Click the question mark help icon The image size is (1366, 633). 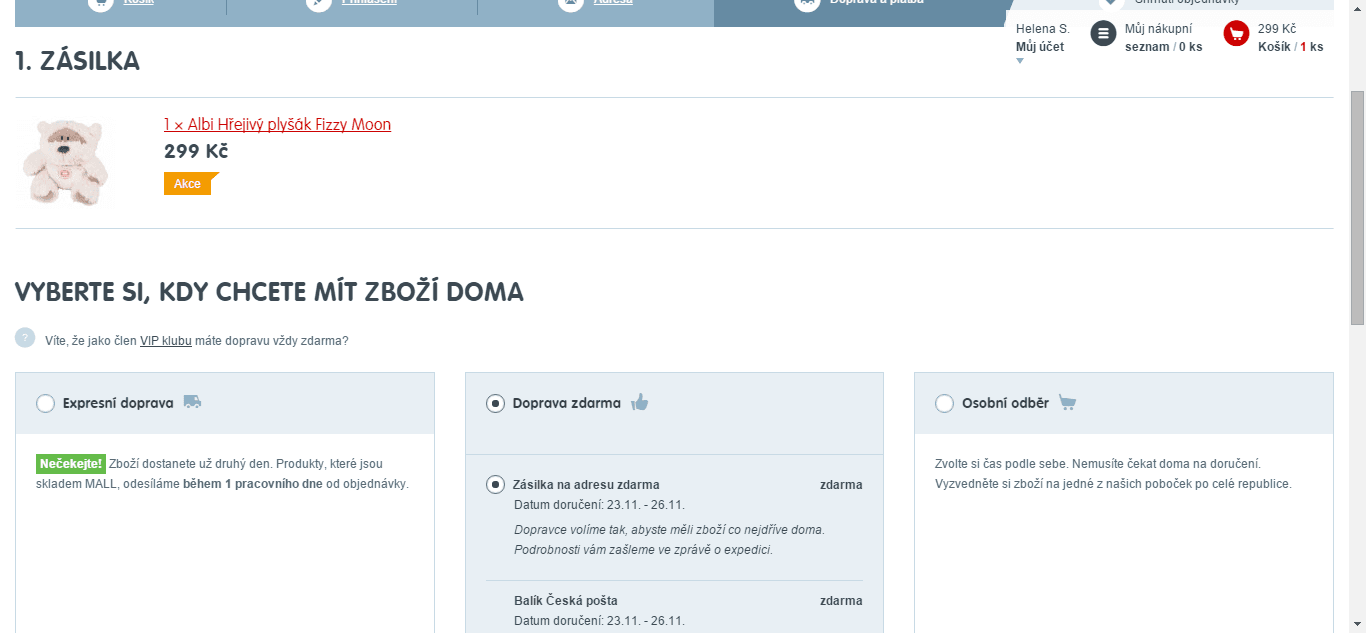coord(25,338)
